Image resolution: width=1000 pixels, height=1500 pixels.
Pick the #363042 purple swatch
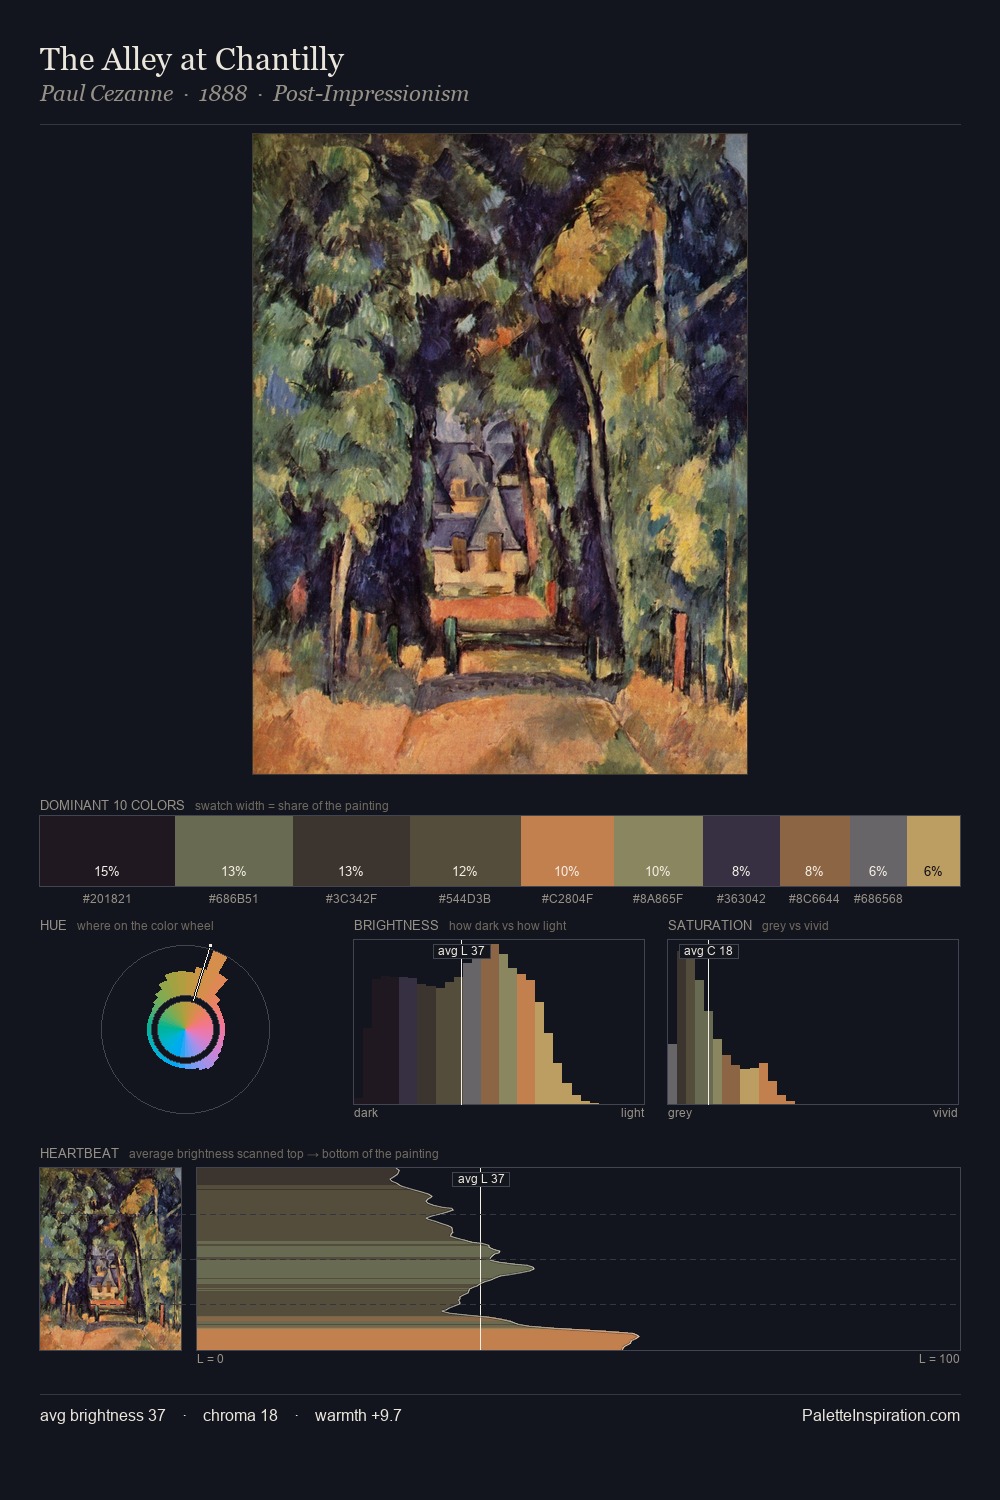(741, 851)
